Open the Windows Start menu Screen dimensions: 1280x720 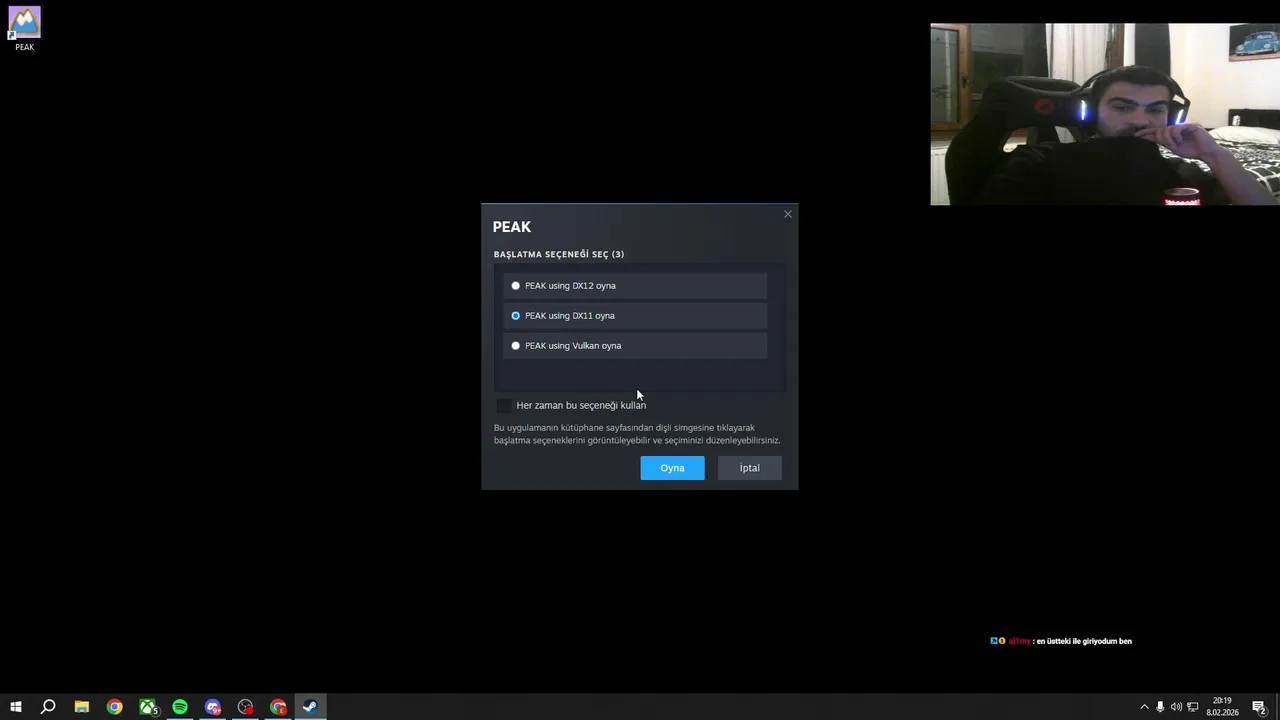(15, 707)
